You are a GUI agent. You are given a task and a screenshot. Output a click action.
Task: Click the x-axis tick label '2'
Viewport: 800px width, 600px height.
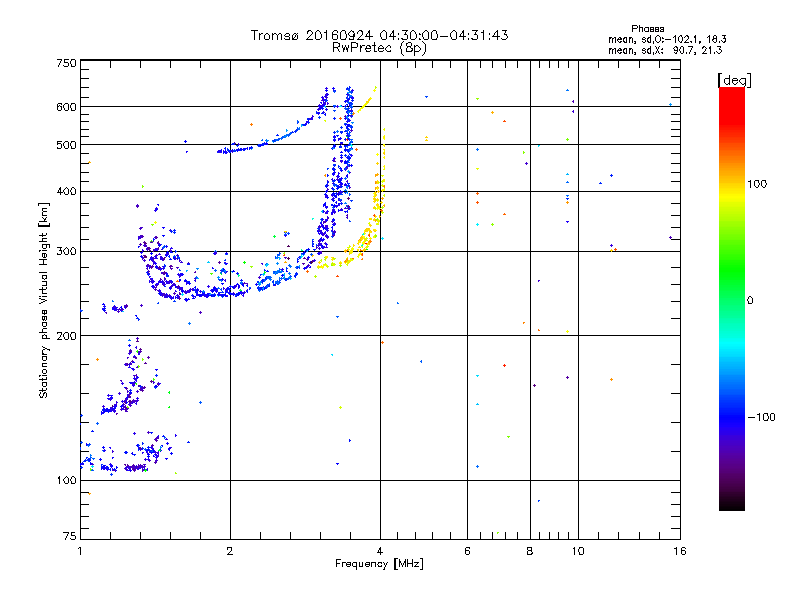point(230,551)
